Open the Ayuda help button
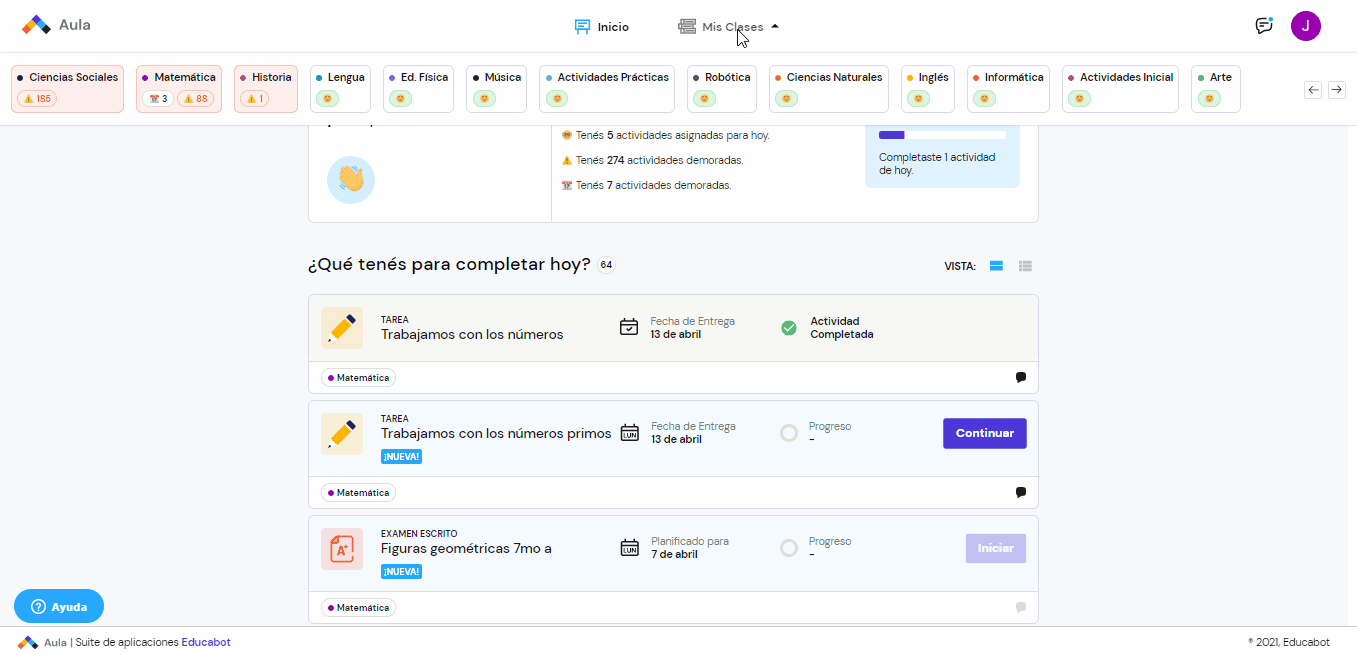Viewport: 1357px width, 655px height. 59,606
